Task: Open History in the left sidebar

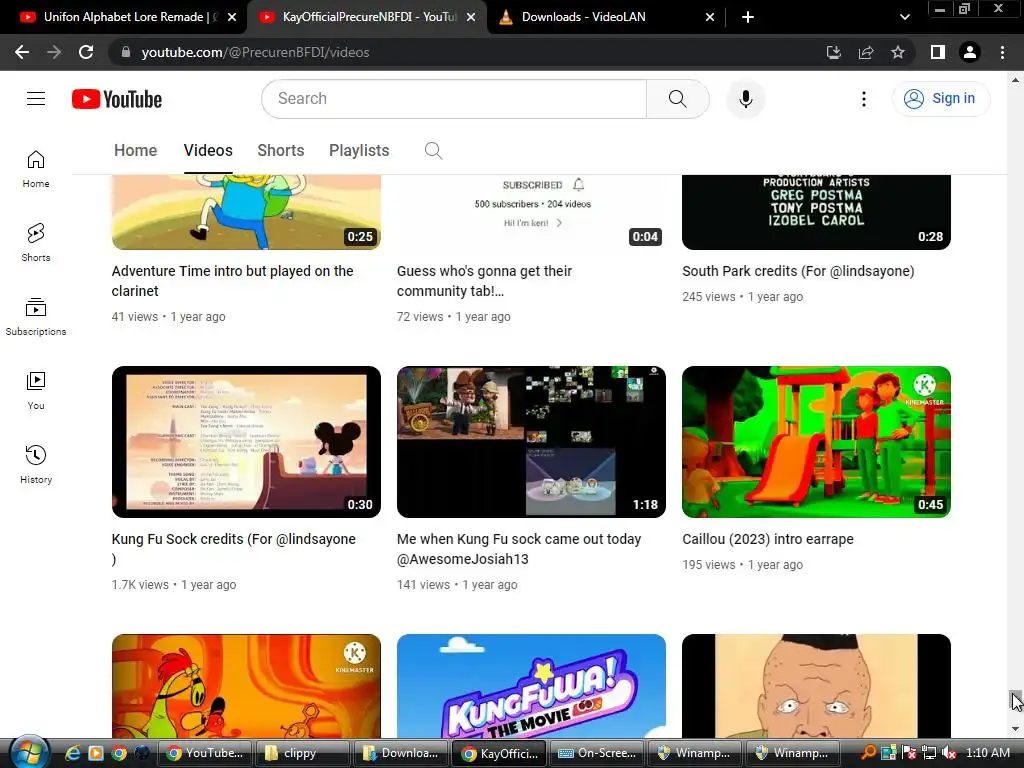Action: [36, 464]
